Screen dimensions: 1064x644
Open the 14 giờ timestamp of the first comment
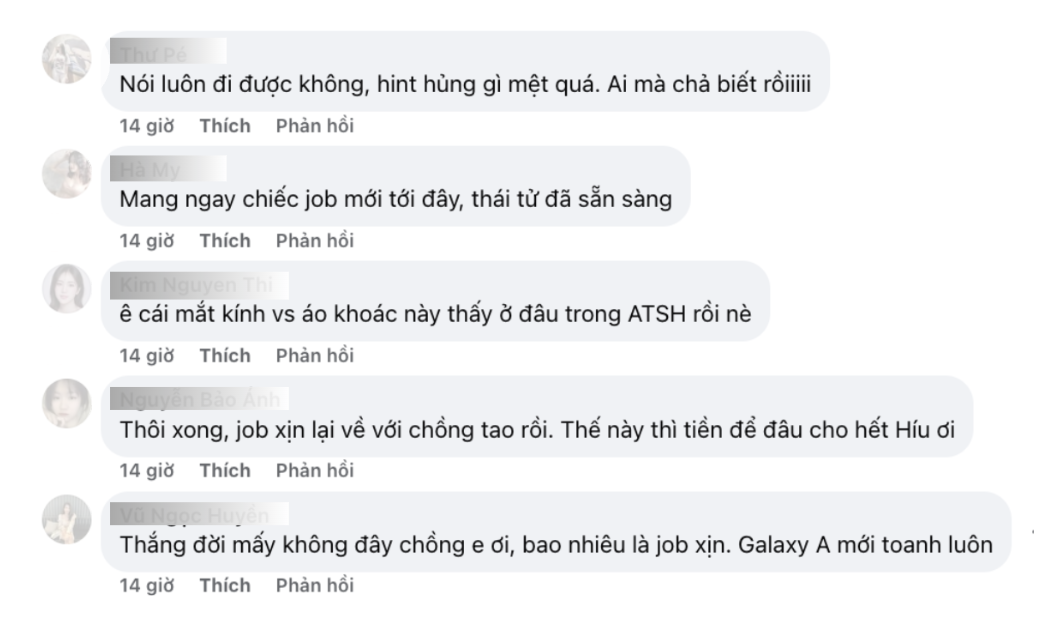(147, 126)
